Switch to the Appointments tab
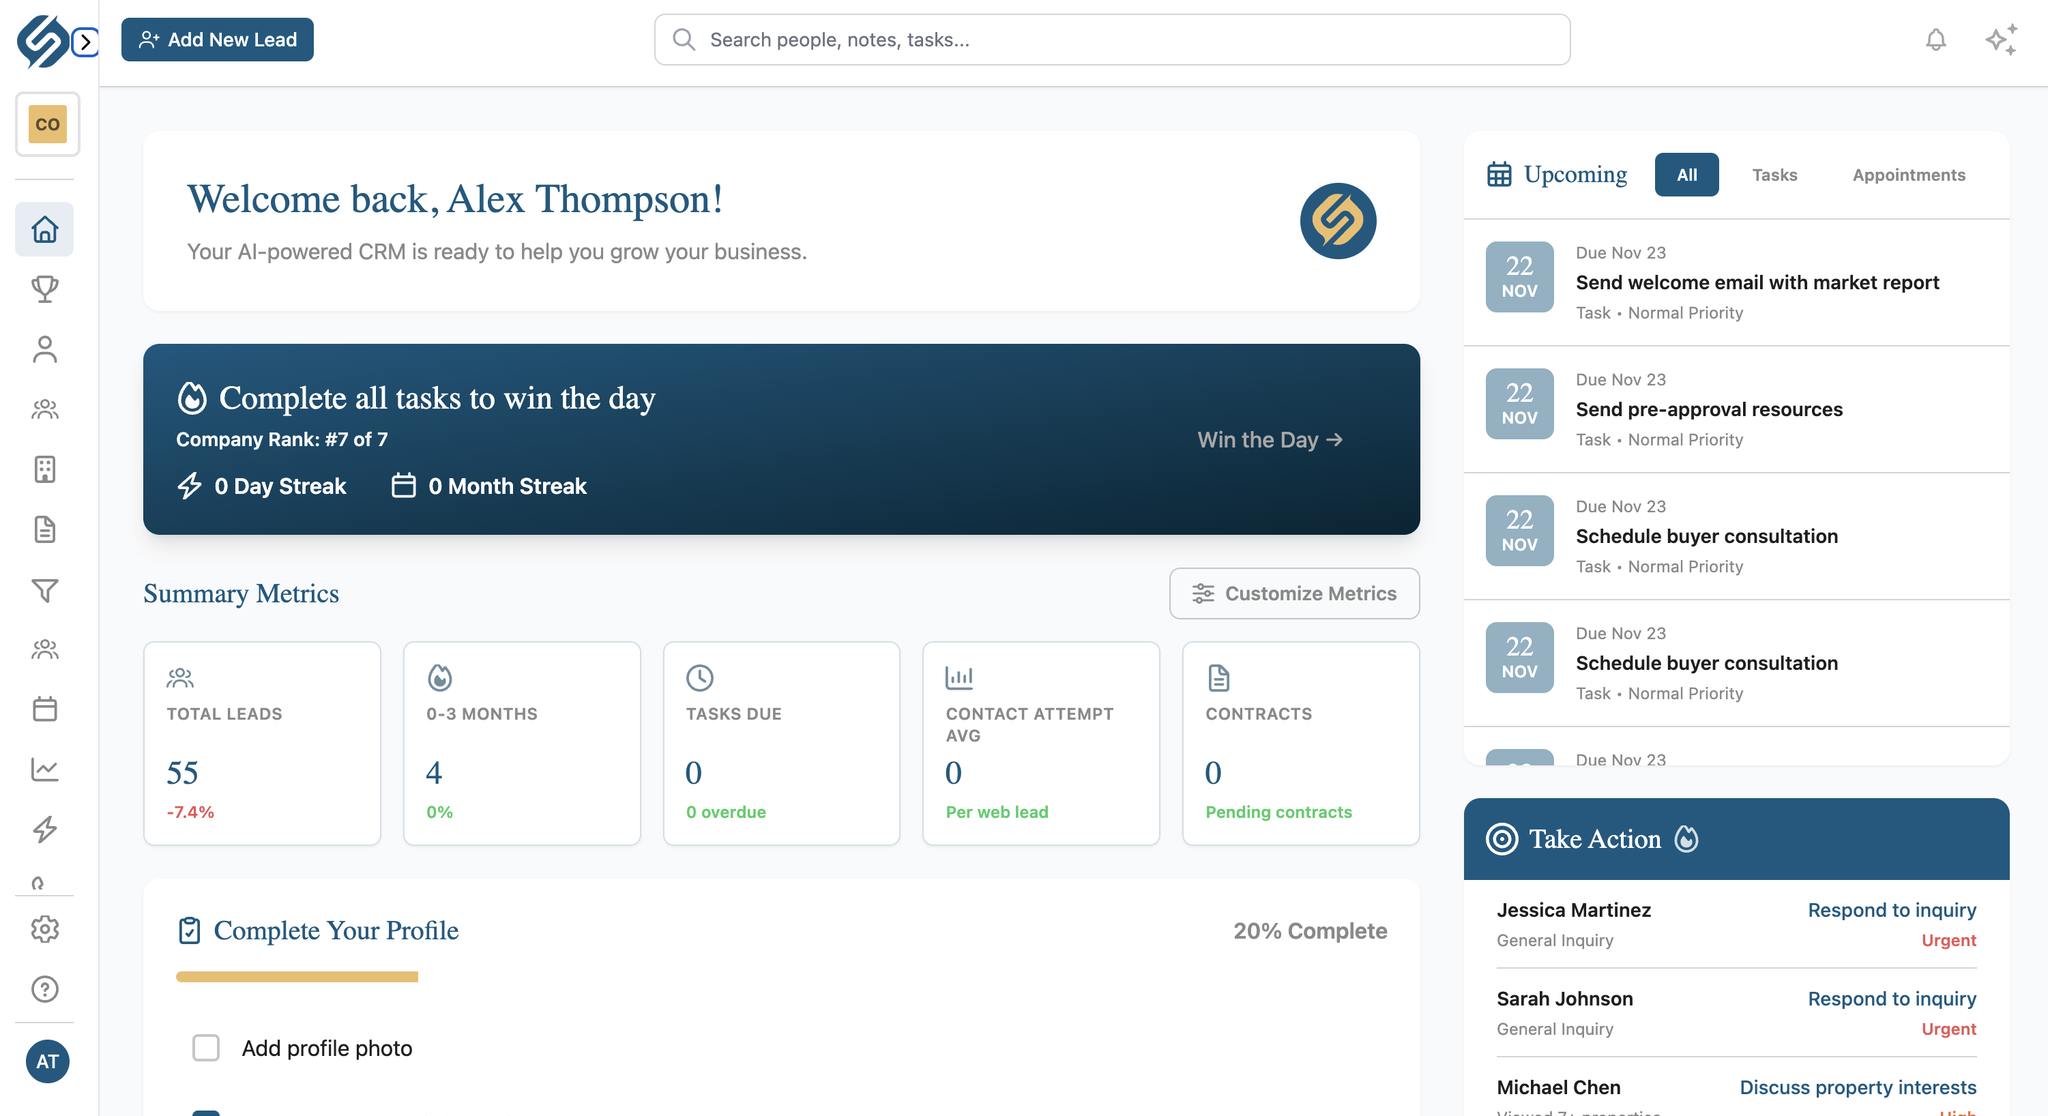 pyautogui.click(x=1908, y=174)
